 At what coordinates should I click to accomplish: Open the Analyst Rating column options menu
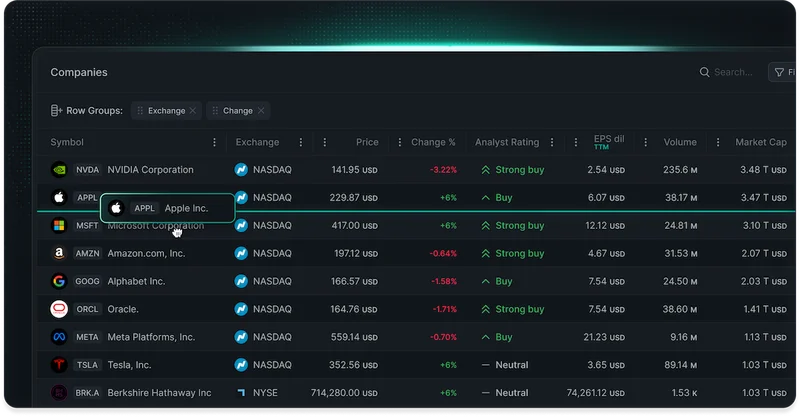[x=551, y=143]
